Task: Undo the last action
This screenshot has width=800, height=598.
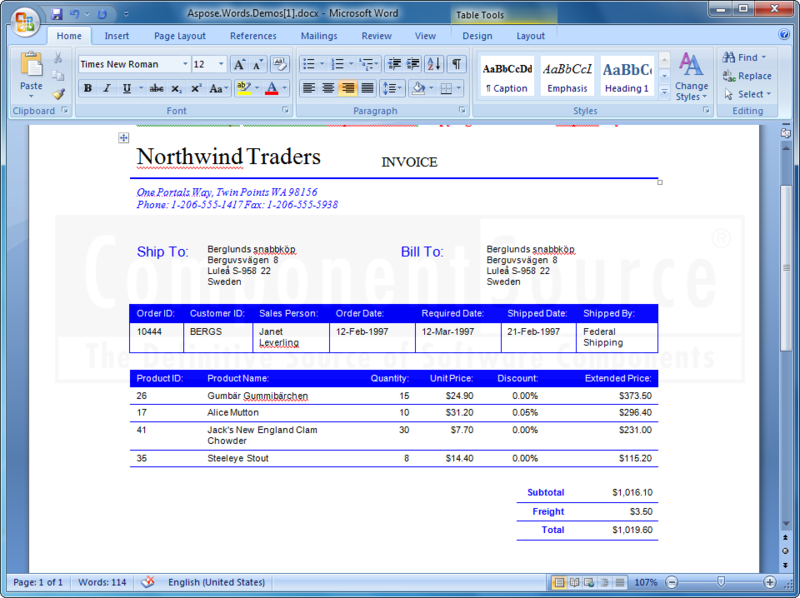Action: pos(74,14)
